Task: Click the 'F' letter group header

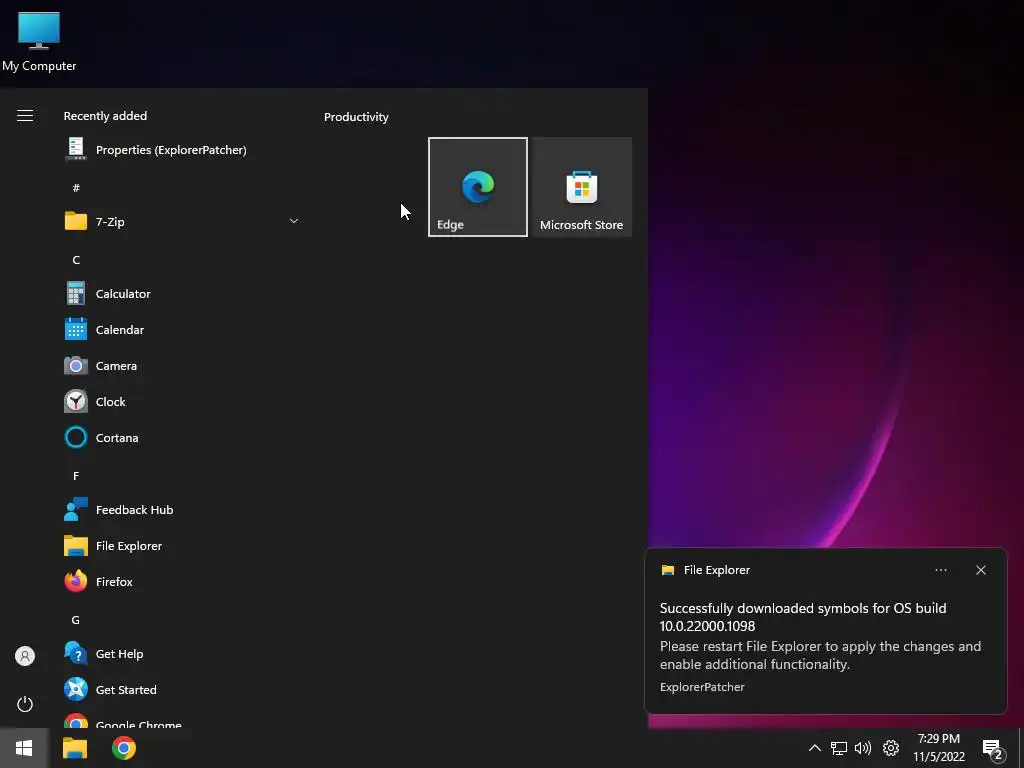Action: click(x=76, y=476)
